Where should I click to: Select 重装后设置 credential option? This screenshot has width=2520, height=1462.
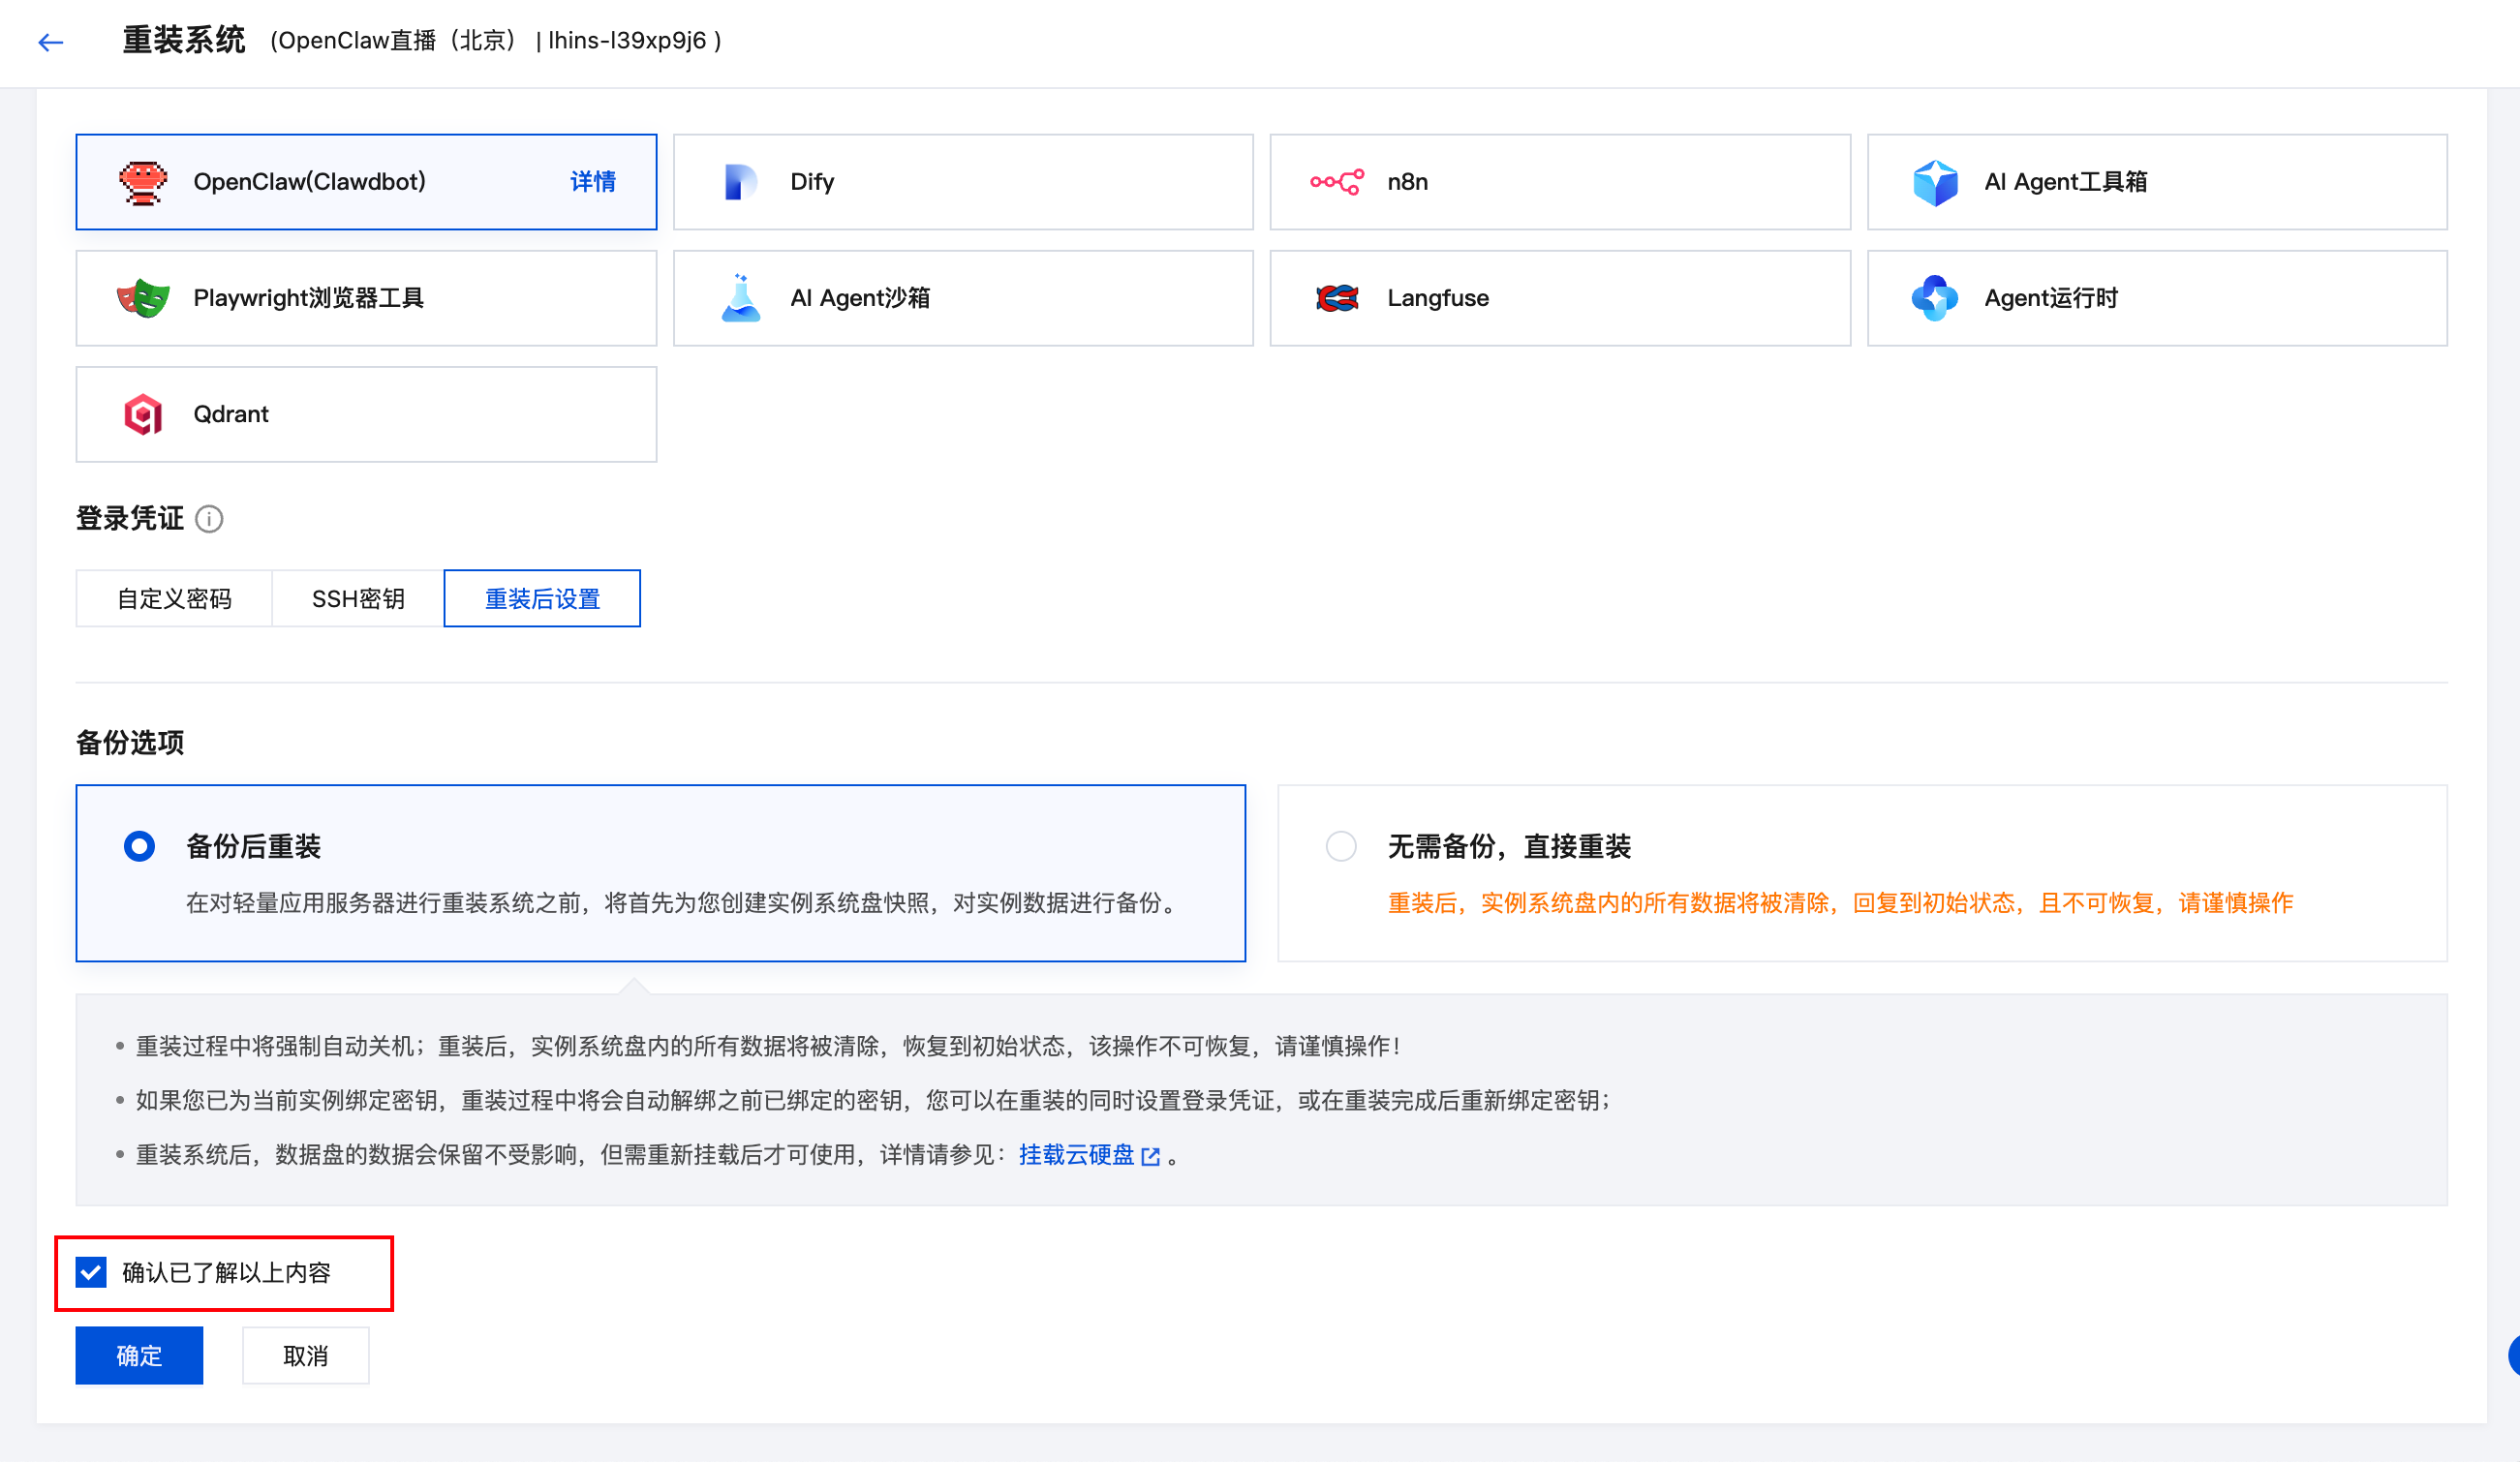(x=541, y=598)
